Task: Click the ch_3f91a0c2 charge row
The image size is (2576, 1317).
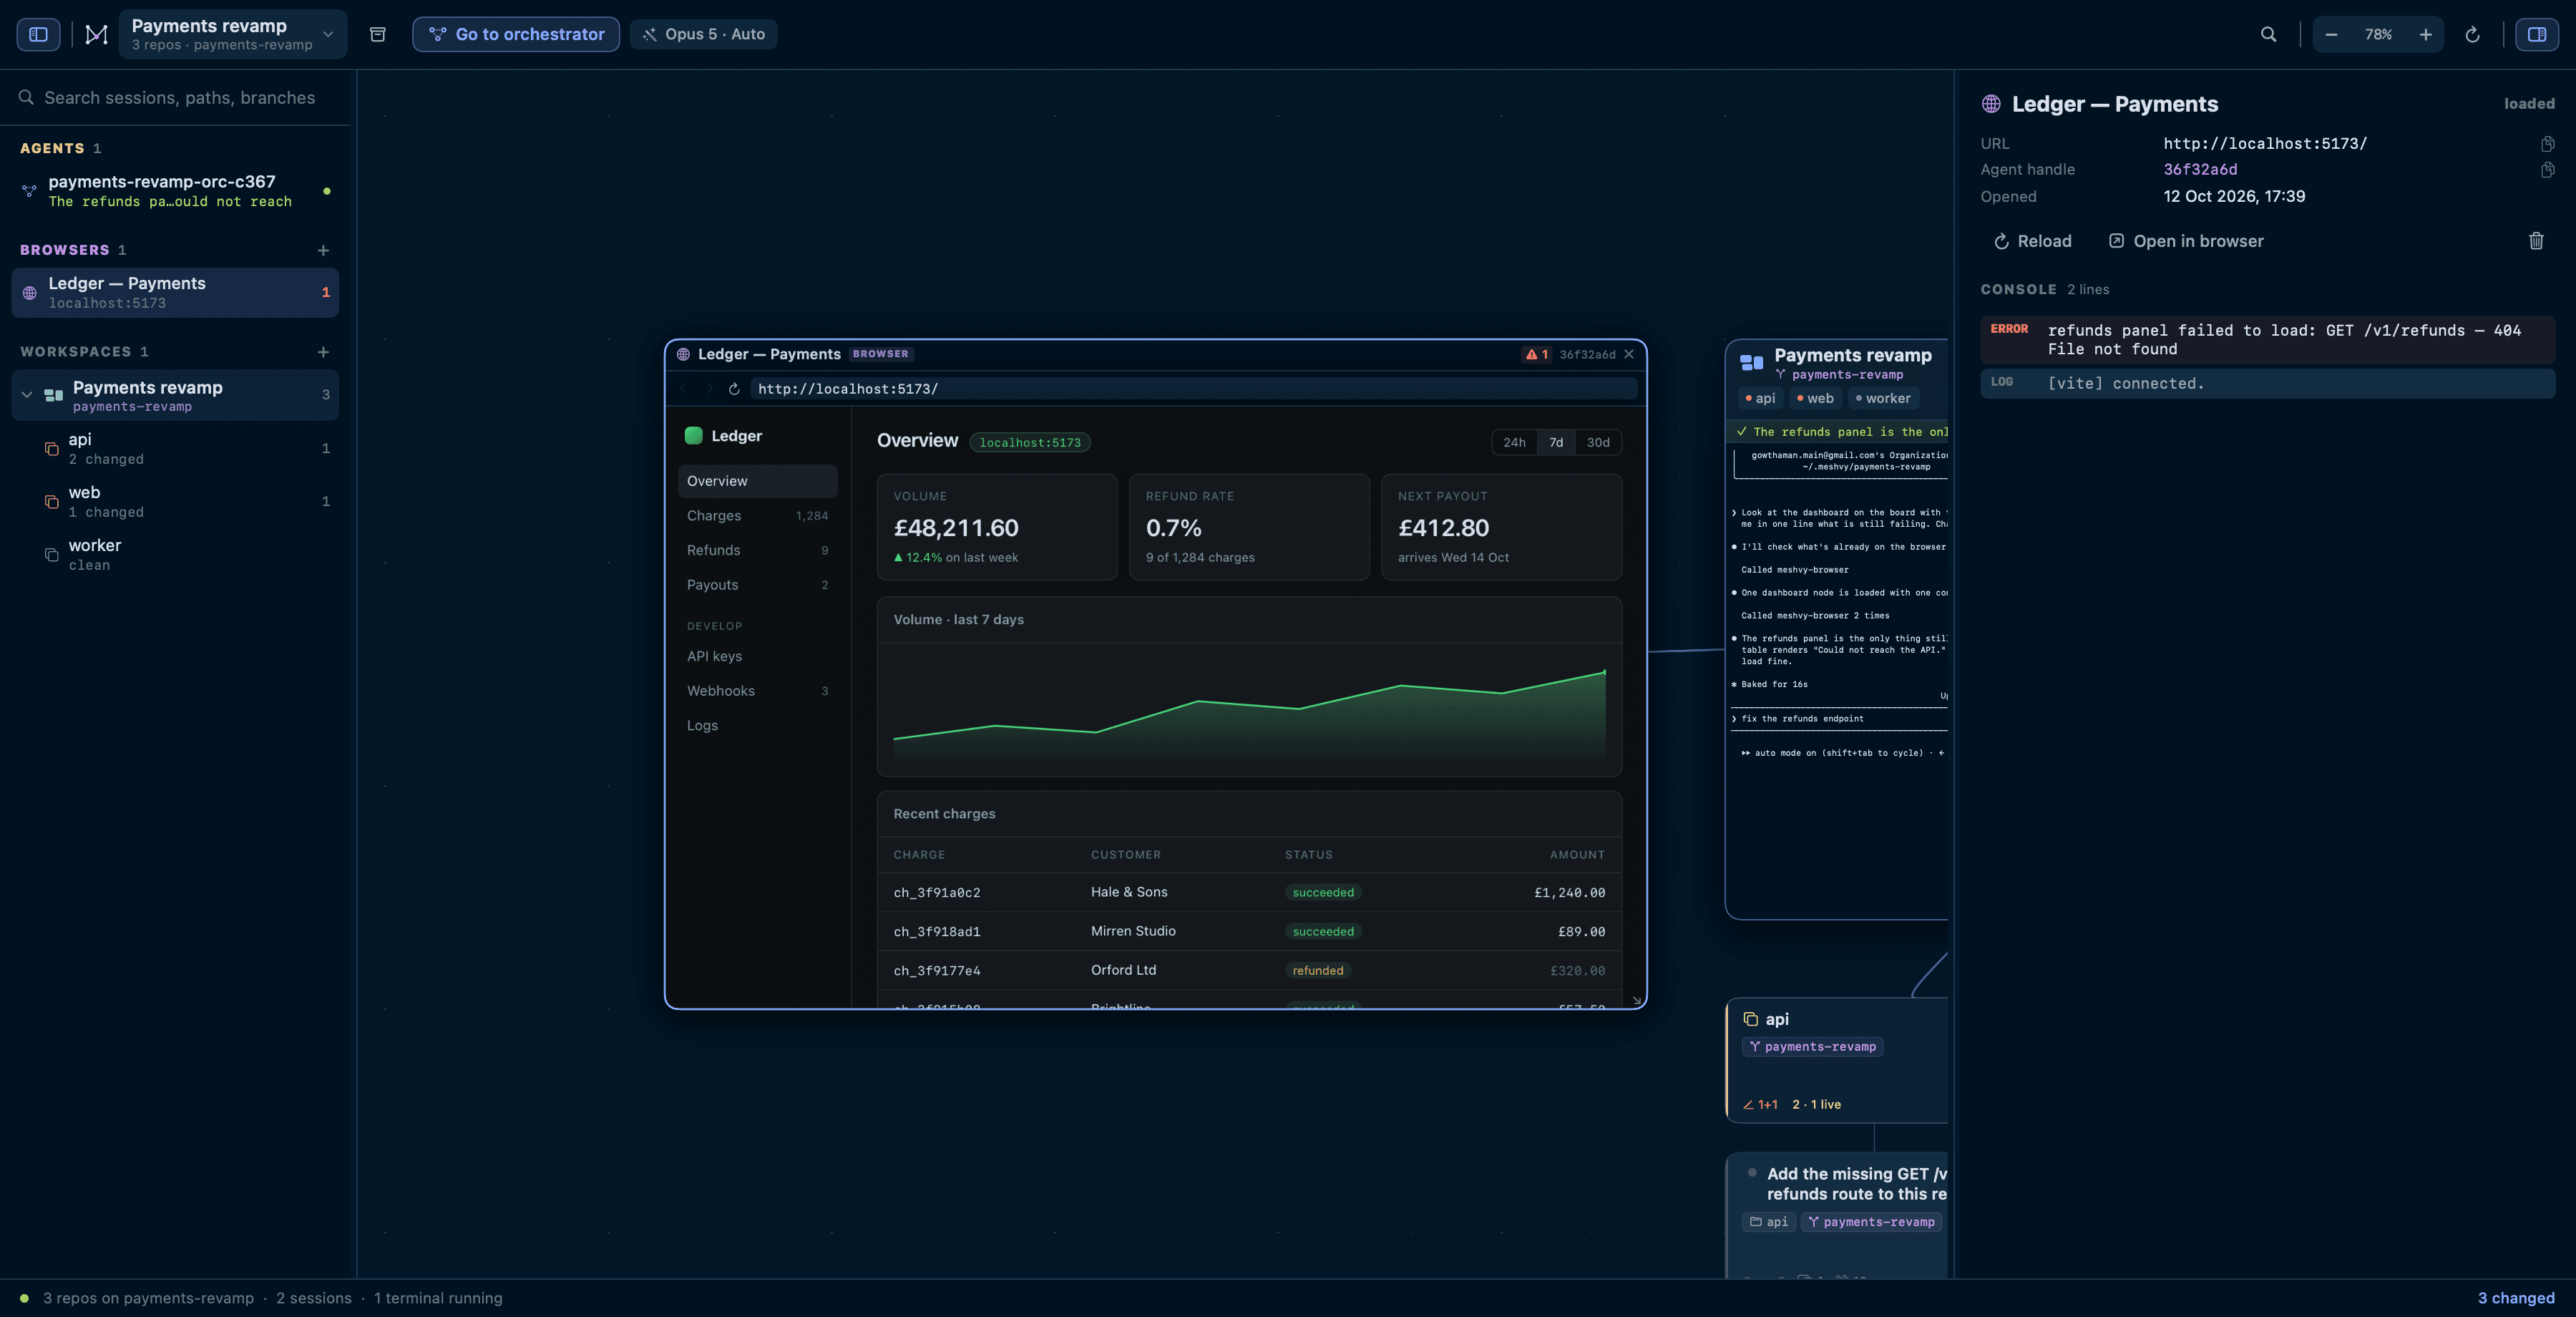Action: (x=1249, y=892)
